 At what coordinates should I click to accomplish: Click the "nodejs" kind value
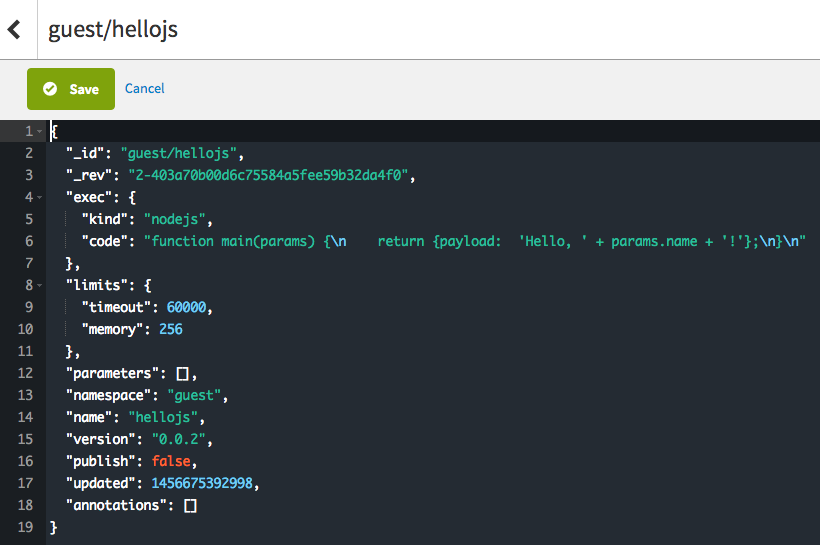pyautogui.click(x=178, y=219)
